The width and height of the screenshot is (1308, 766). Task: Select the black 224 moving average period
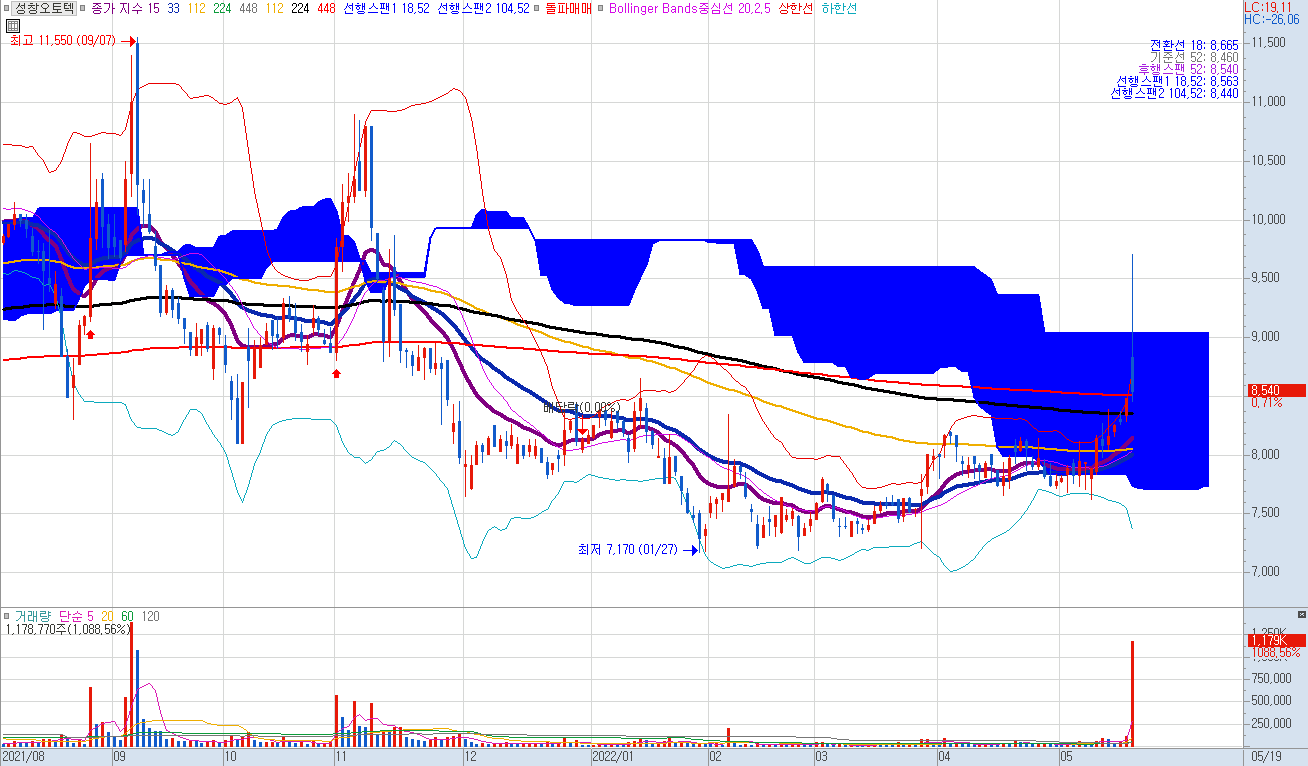coord(300,8)
